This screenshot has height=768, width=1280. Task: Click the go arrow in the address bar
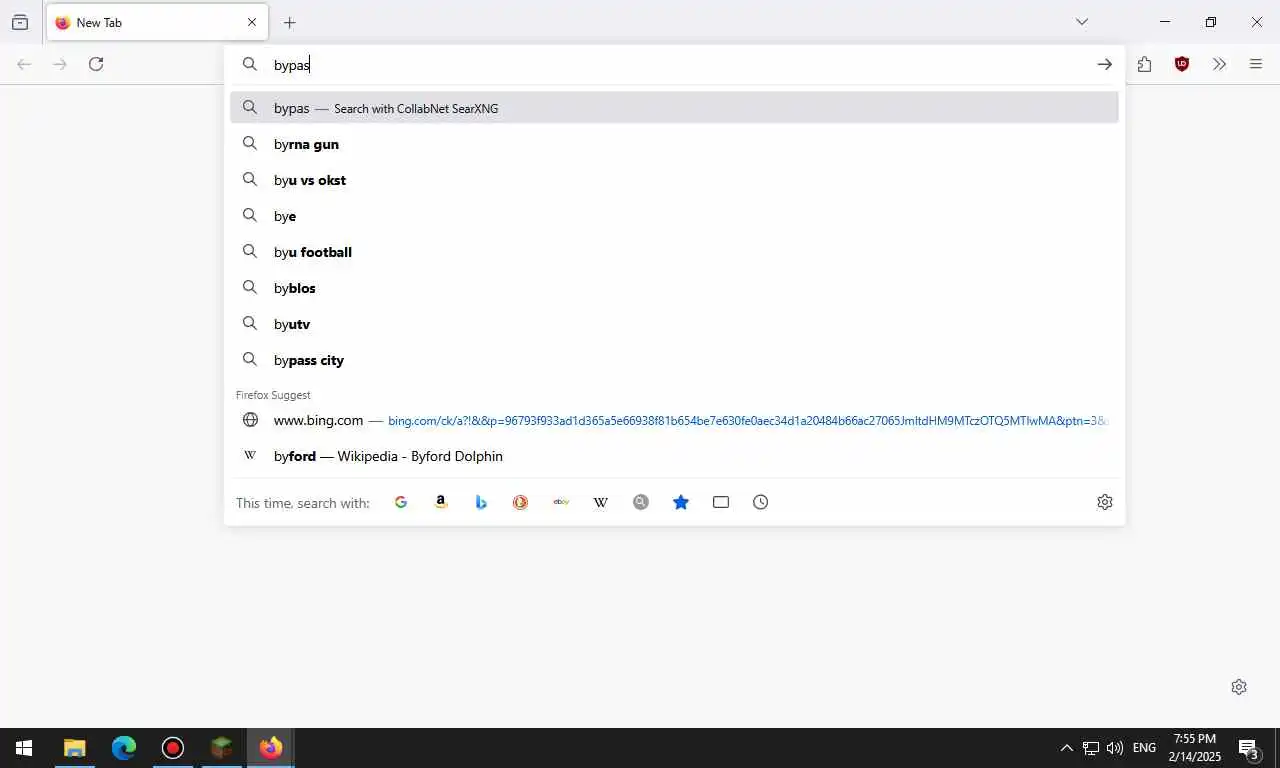pyautogui.click(x=1105, y=64)
